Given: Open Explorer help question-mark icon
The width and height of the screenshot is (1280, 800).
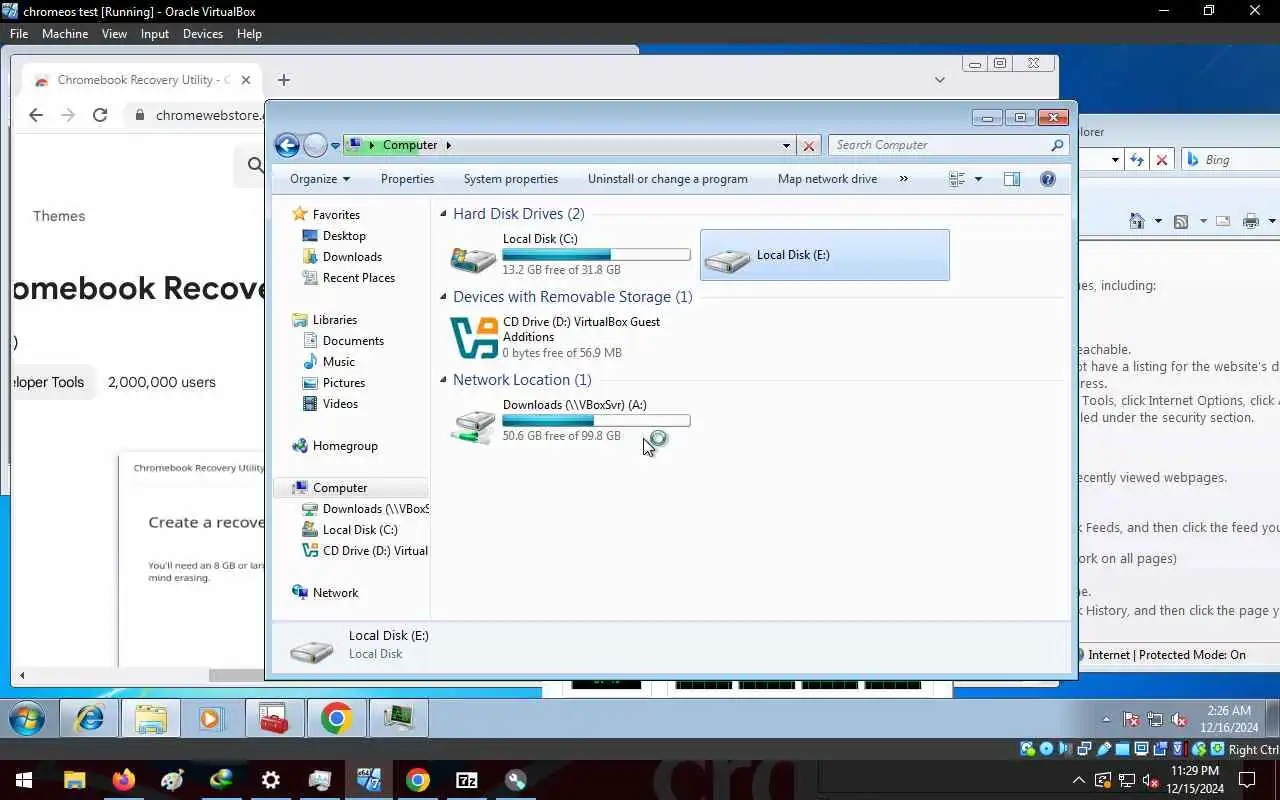Looking at the screenshot, I should [x=1048, y=179].
